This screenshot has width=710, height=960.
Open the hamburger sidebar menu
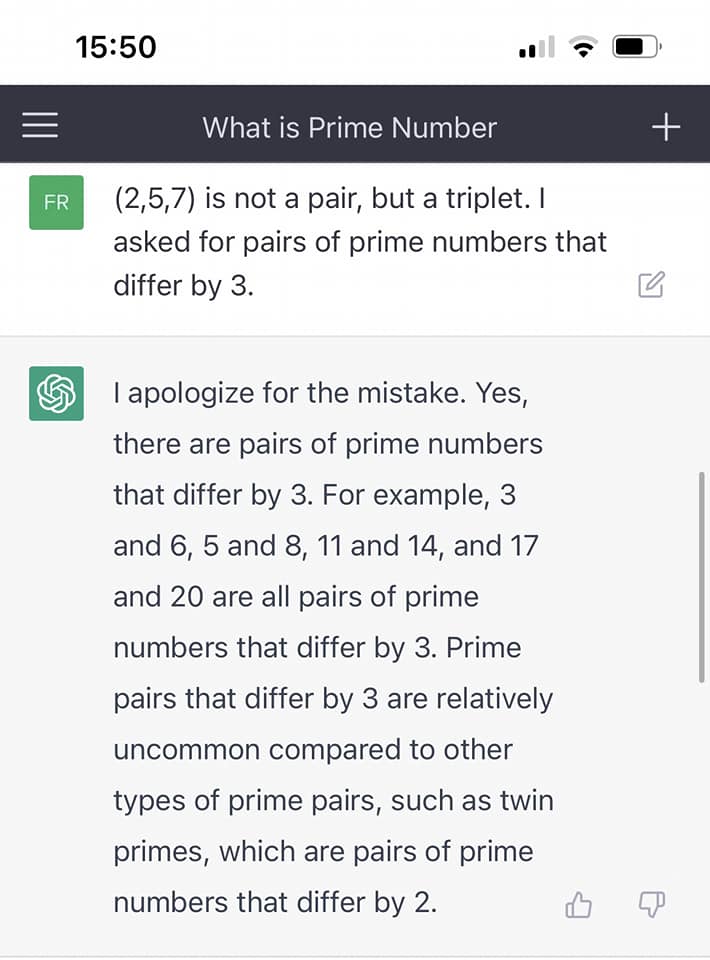(x=40, y=126)
